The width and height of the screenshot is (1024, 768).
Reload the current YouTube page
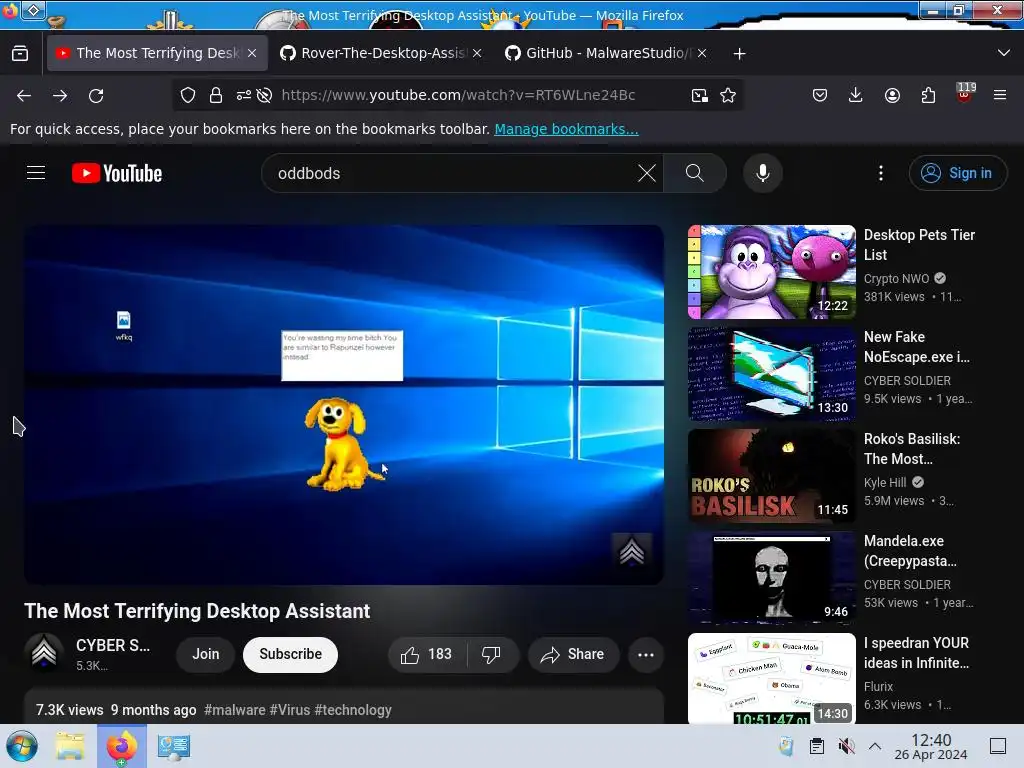click(x=96, y=95)
